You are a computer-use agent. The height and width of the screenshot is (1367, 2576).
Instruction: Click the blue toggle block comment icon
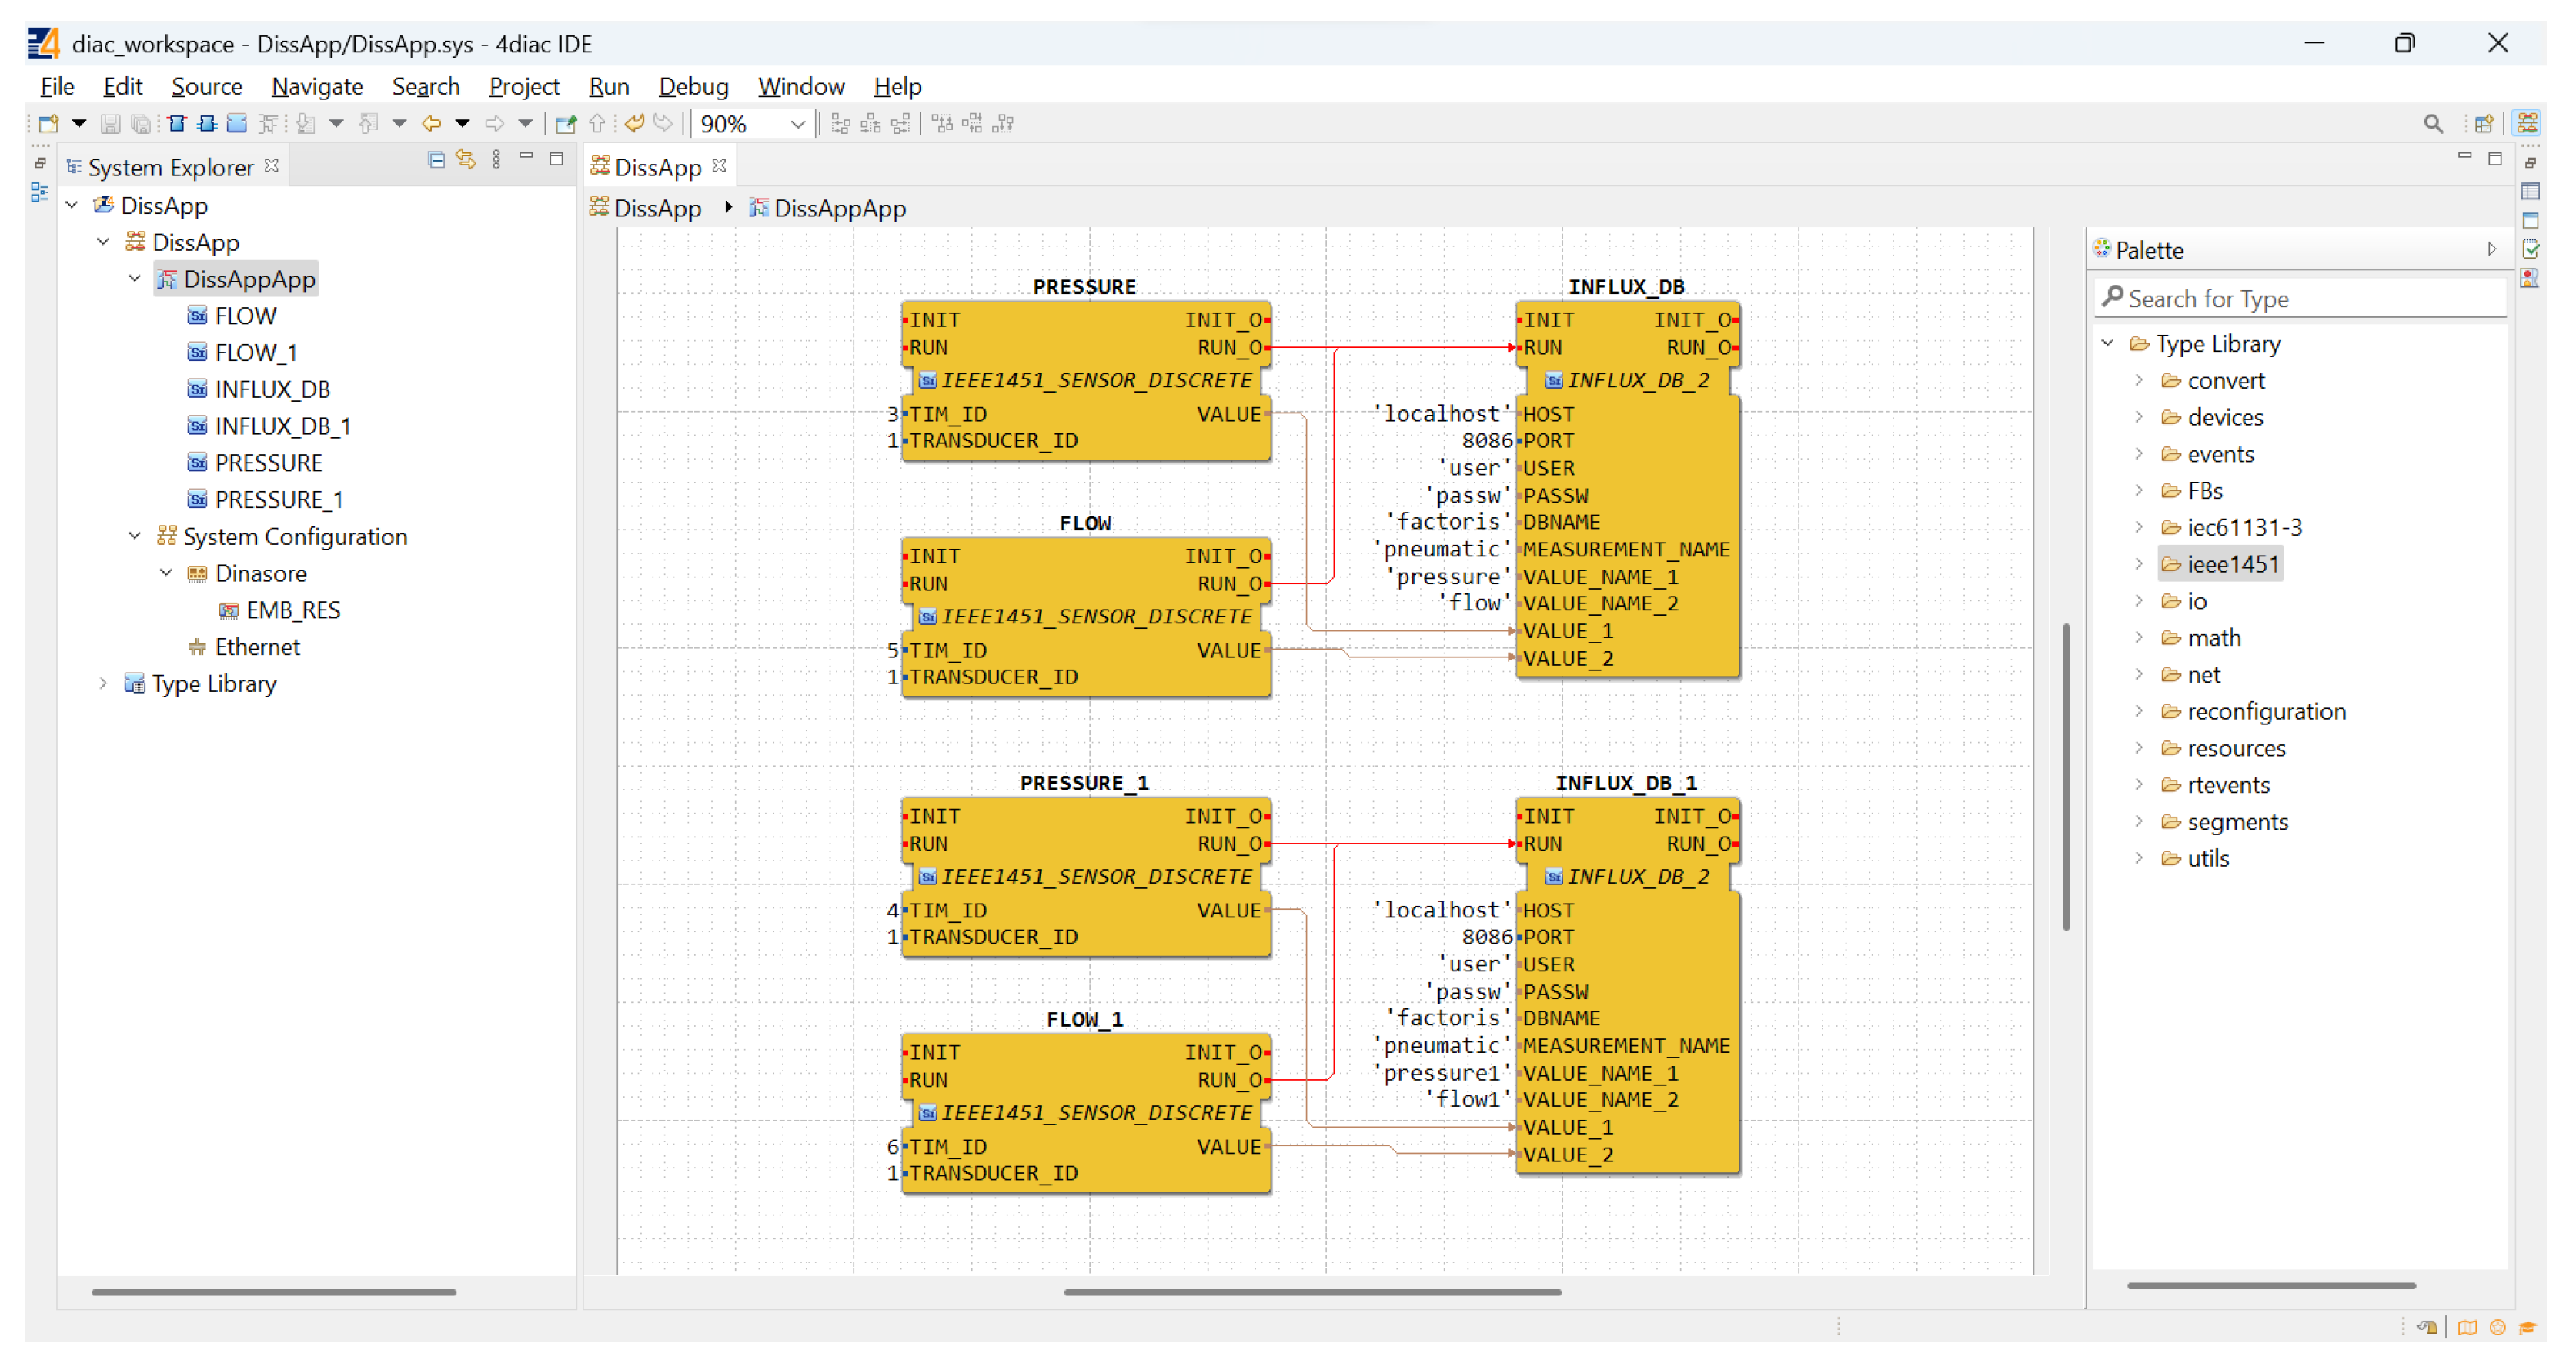pos(237,124)
